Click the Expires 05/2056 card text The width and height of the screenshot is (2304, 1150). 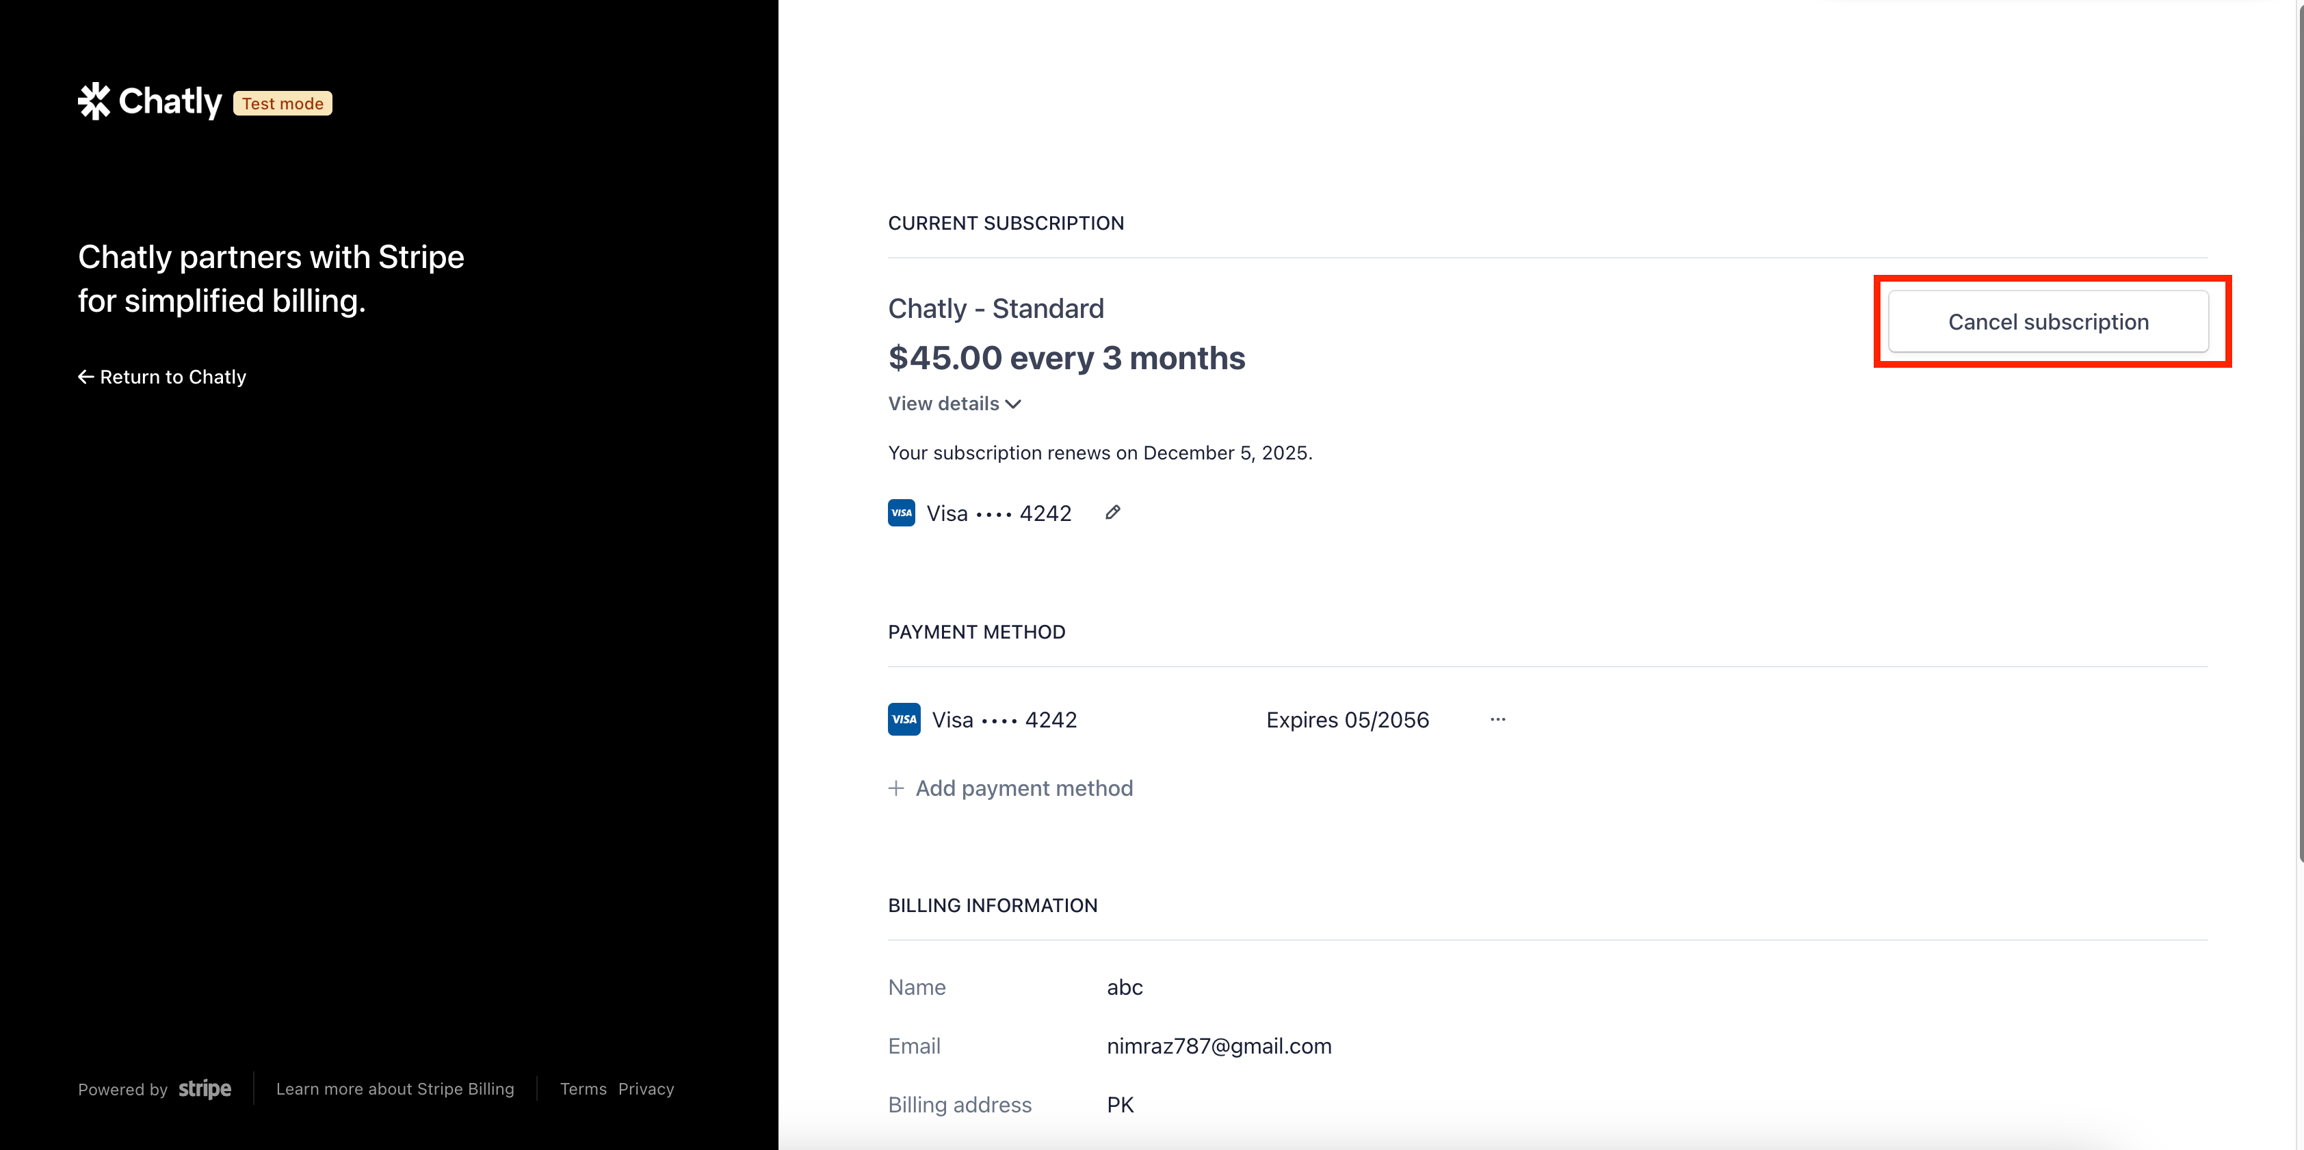[x=1347, y=720]
